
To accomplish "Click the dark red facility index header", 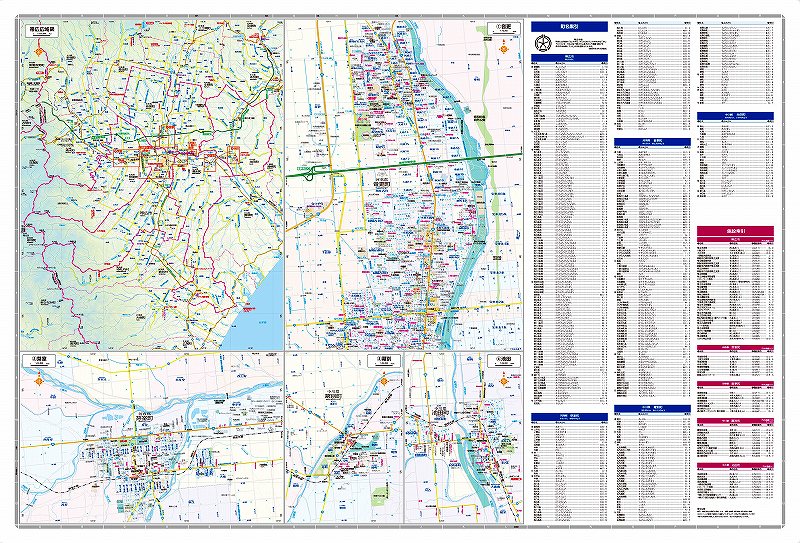I will tap(735, 231).
